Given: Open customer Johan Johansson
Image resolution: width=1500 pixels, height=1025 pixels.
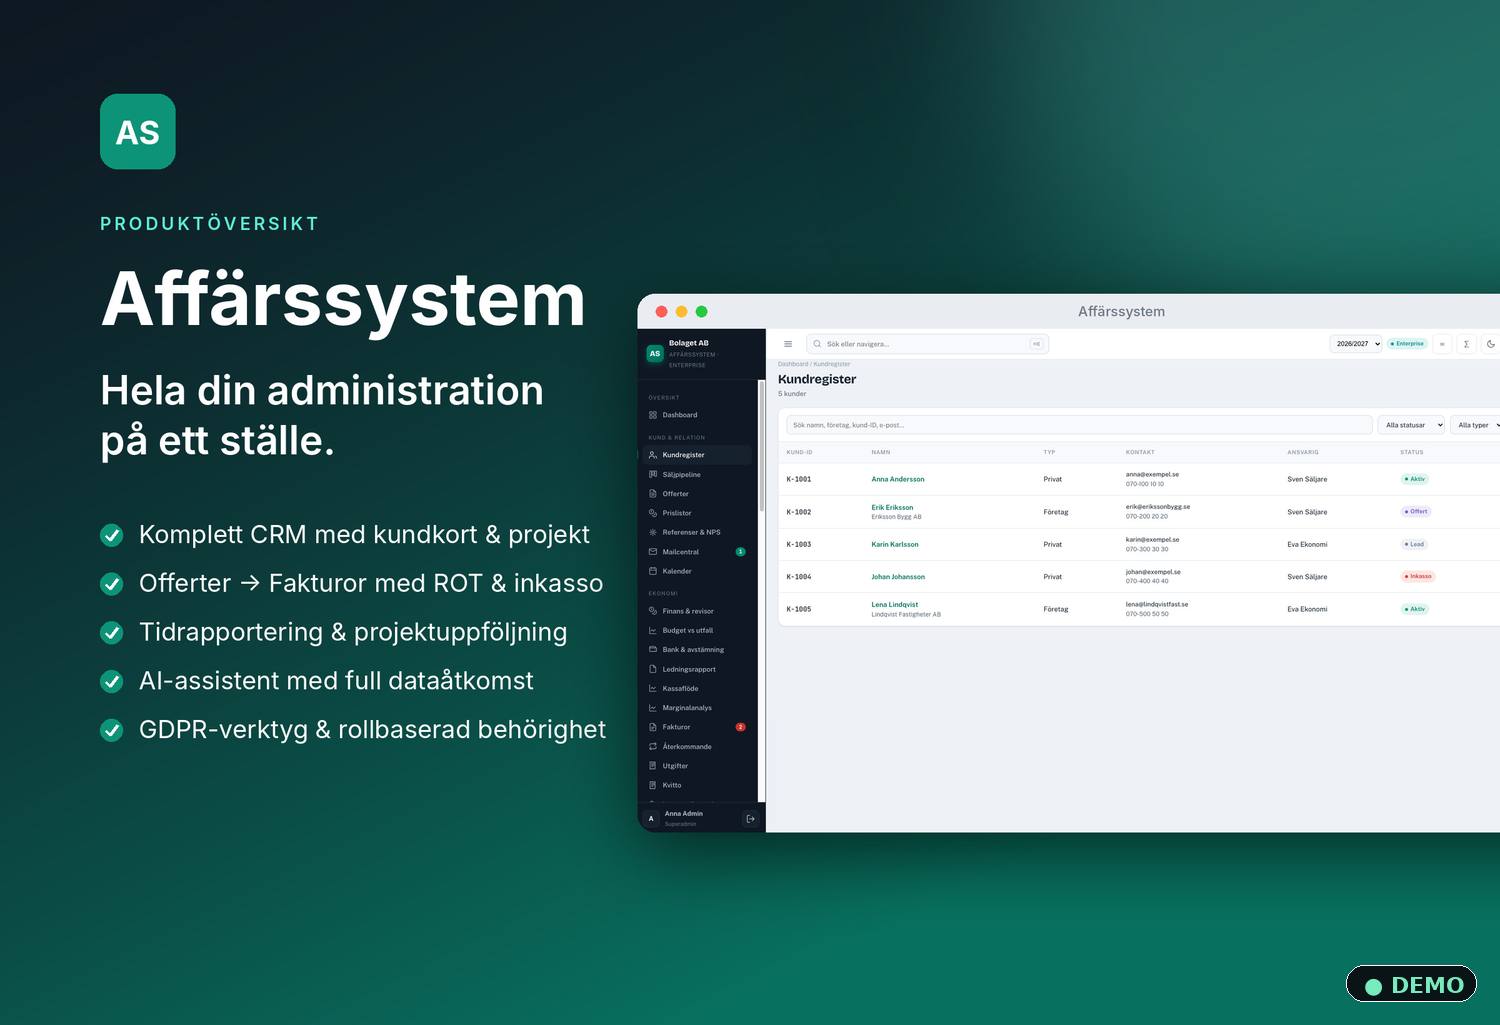Looking at the screenshot, I should click(898, 577).
